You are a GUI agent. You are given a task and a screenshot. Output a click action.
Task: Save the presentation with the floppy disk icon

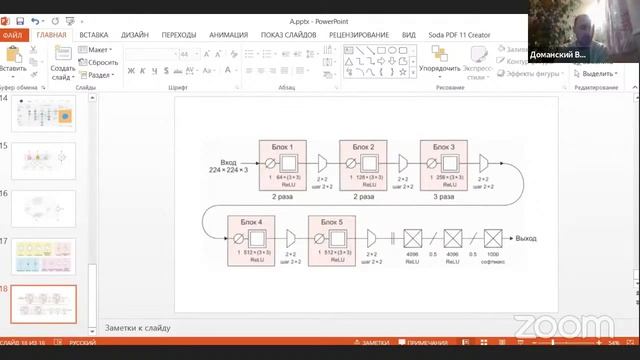coord(20,21)
